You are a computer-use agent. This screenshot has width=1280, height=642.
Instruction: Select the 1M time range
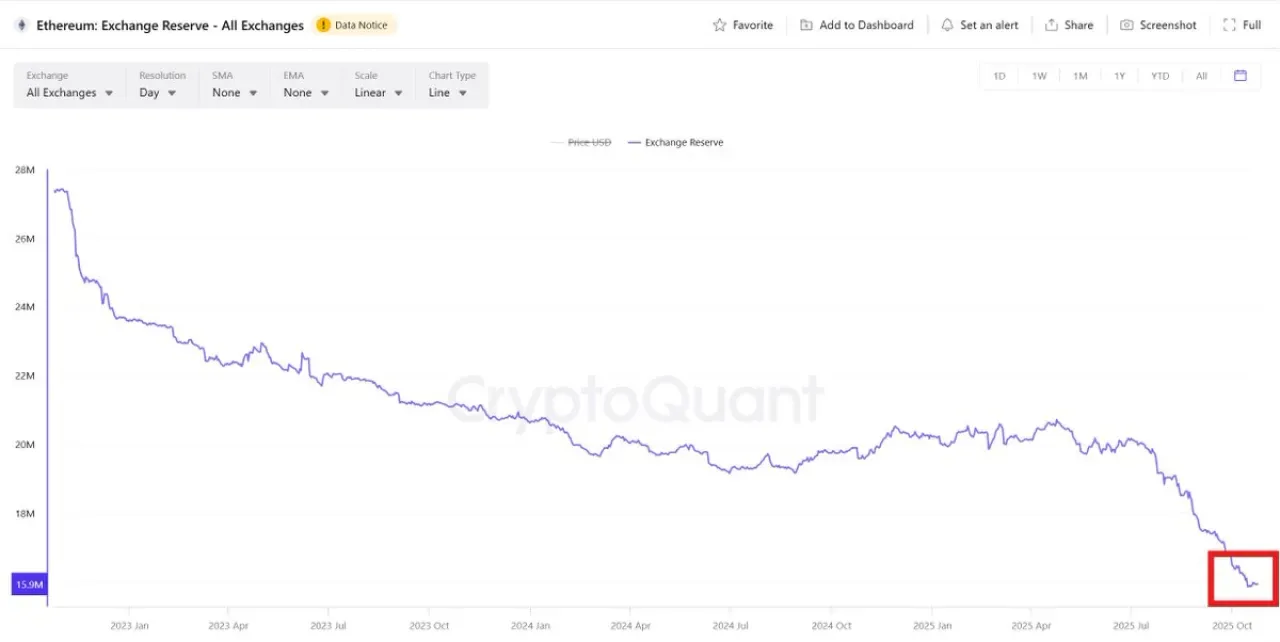pyautogui.click(x=1080, y=76)
